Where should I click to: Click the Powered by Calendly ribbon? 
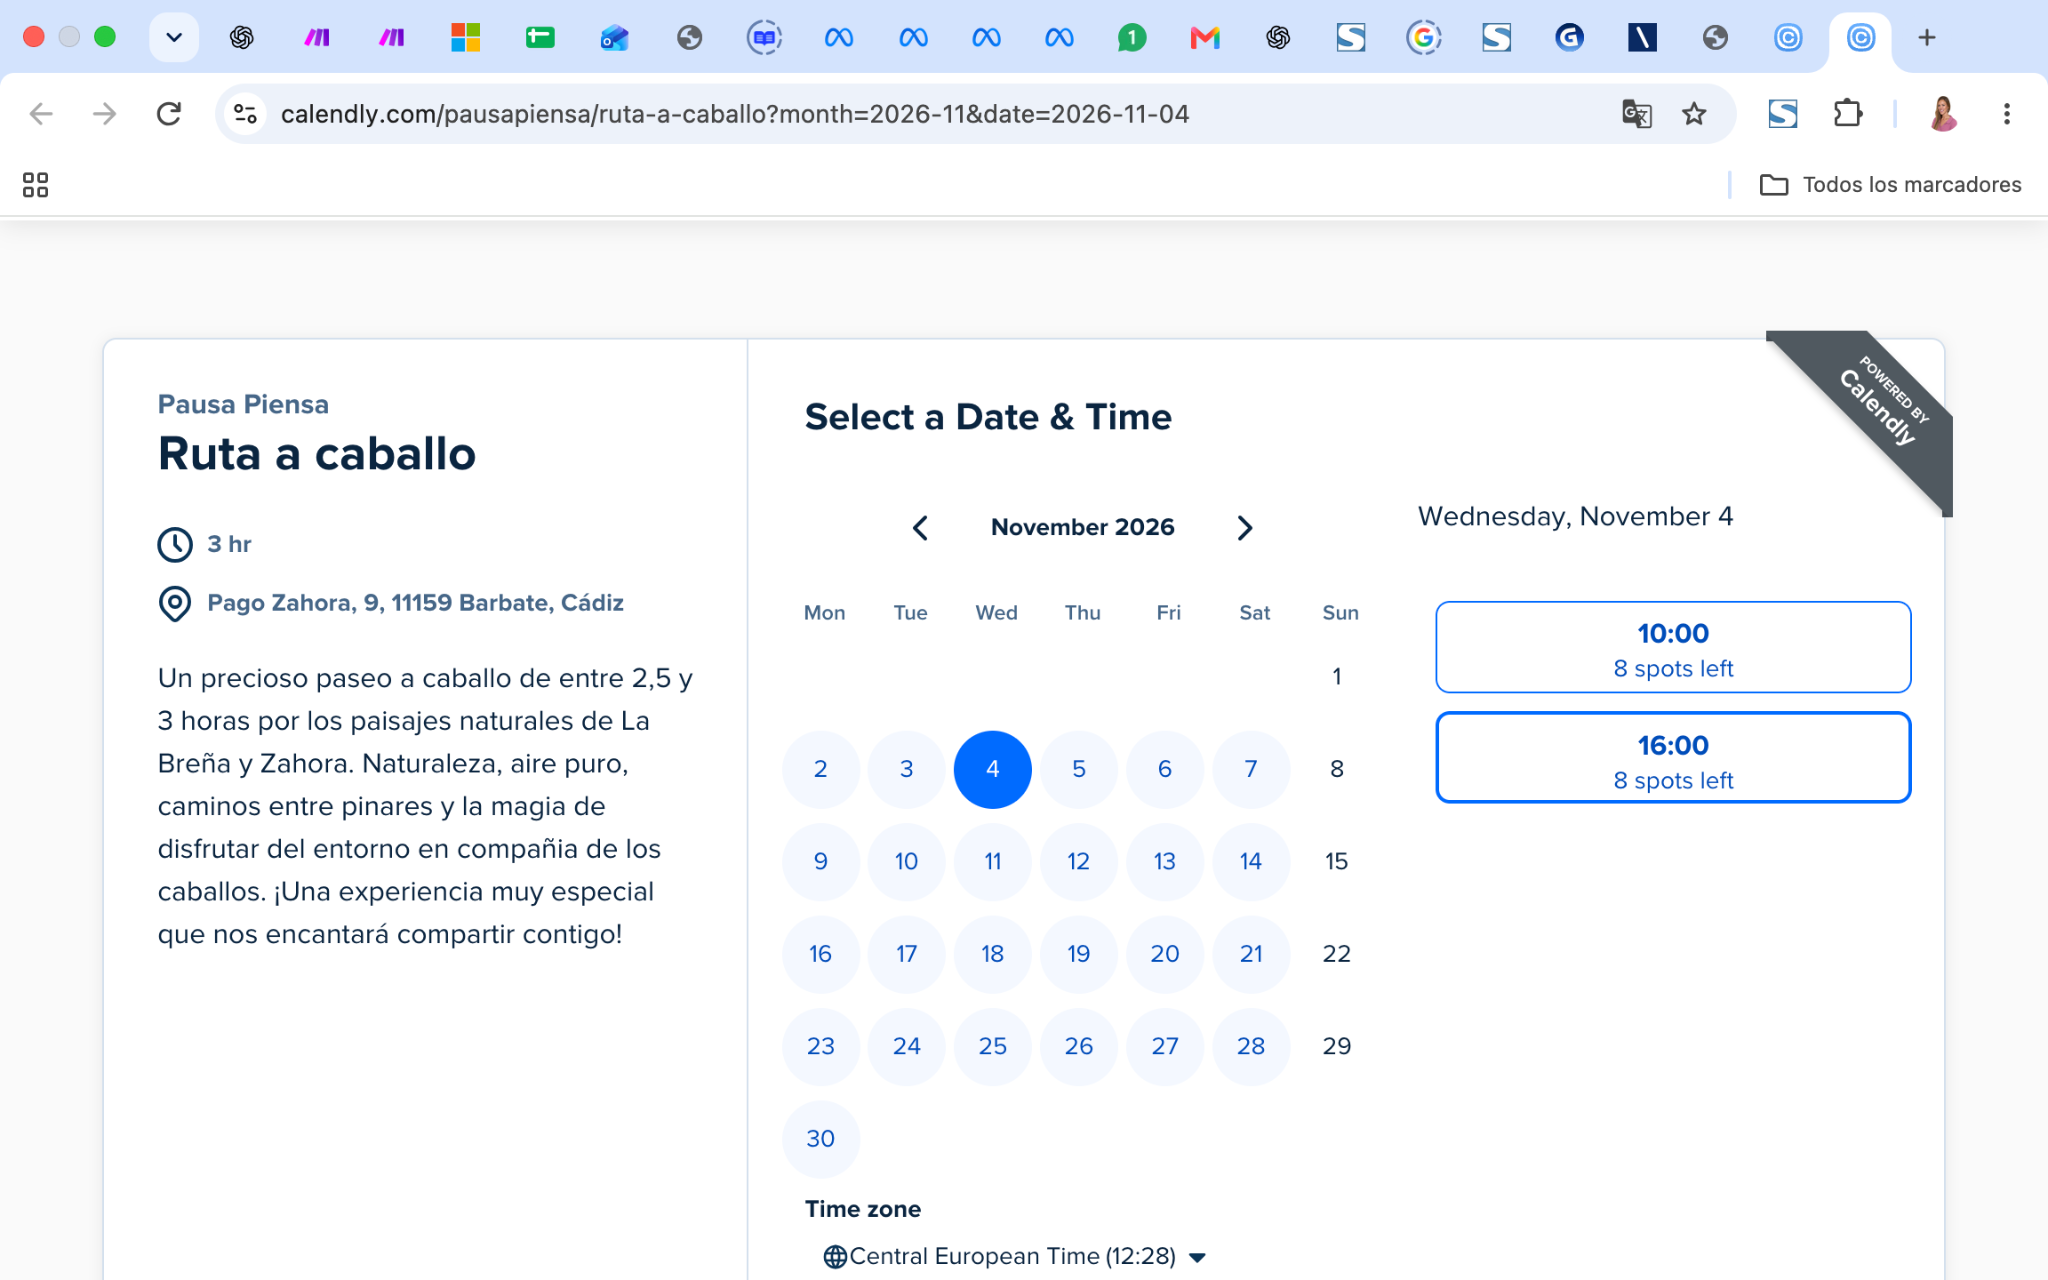pyautogui.click(x=1871, y=410)
